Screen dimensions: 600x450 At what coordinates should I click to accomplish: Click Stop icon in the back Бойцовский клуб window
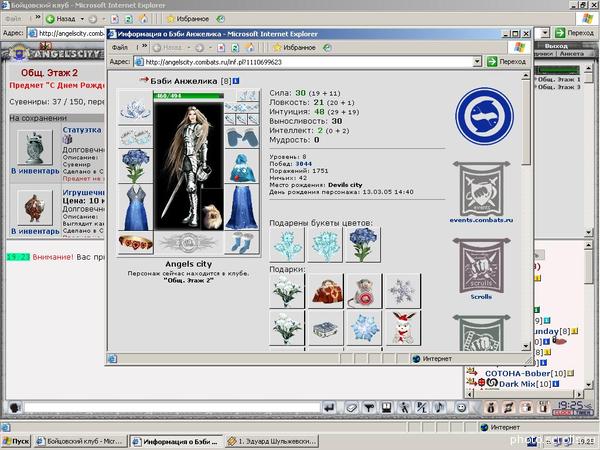point(114,19)
